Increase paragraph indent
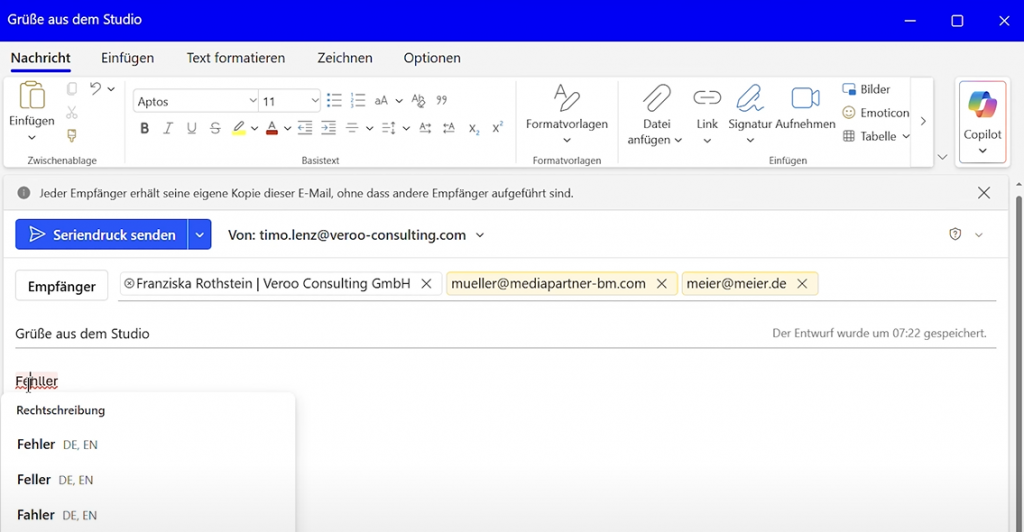Viewport: 1024px width, 532px height. click(328, 129)
